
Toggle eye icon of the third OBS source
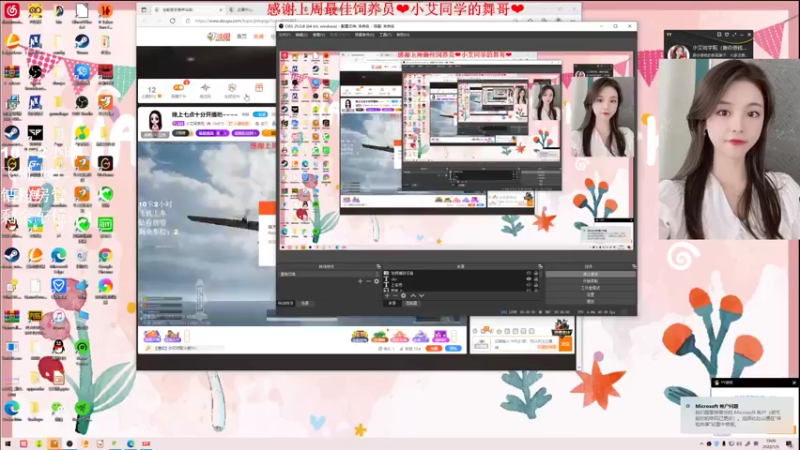coord(529,285)
